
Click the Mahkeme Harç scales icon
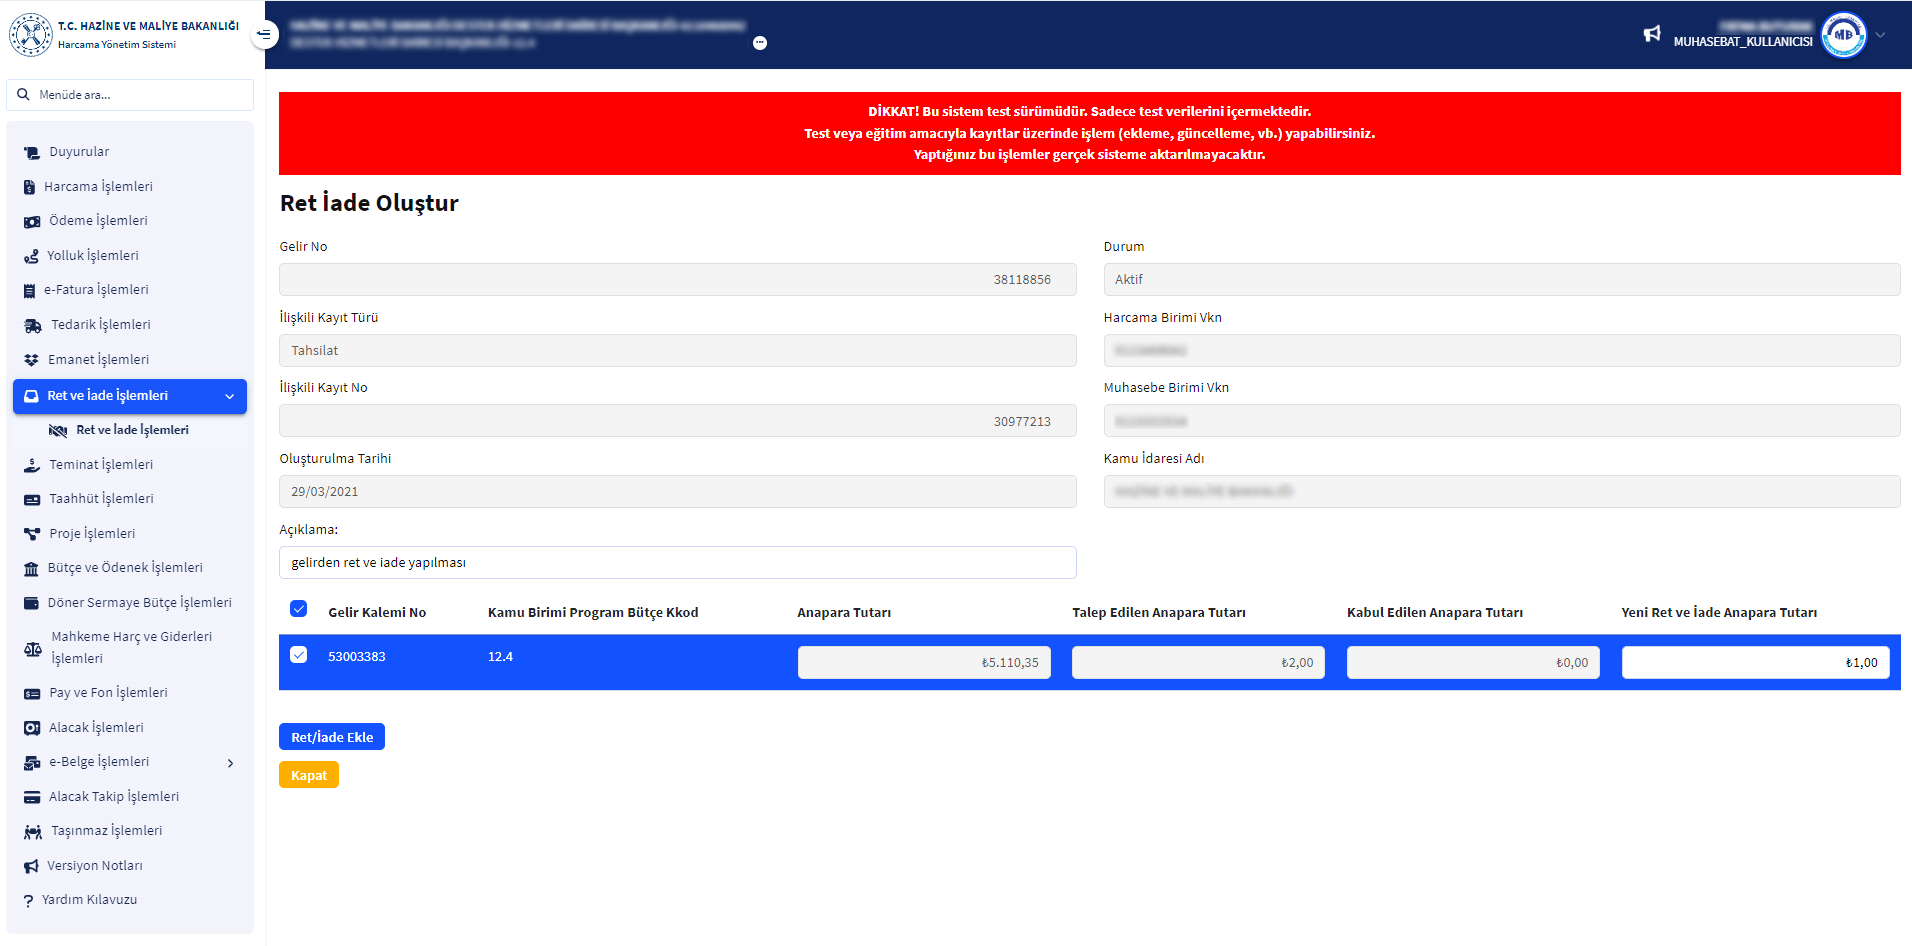(x=32, y=648)
